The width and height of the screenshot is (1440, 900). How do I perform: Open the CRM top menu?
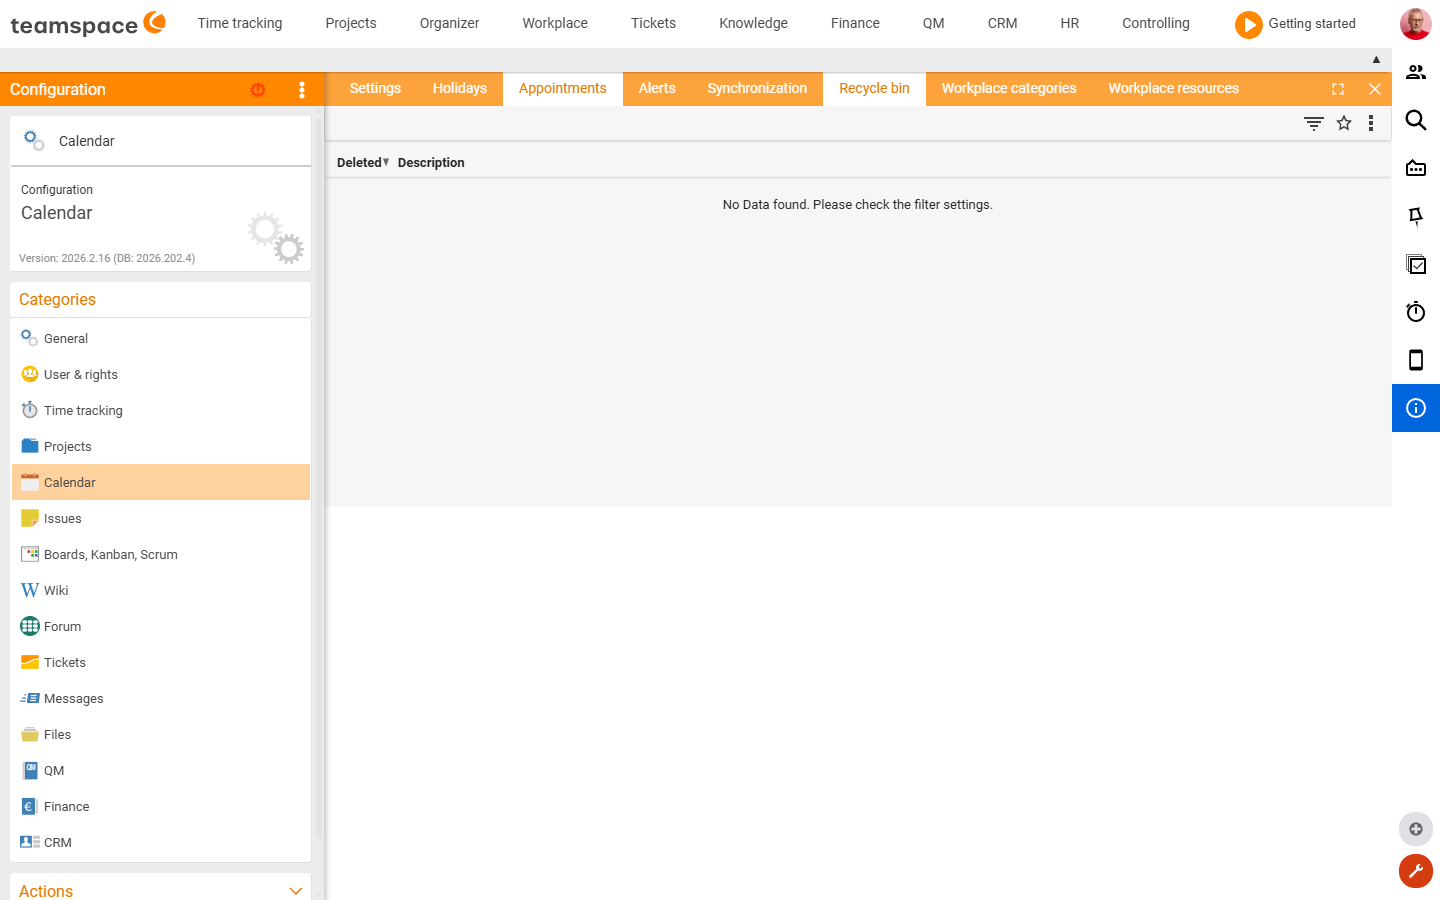click(1002, 23)
